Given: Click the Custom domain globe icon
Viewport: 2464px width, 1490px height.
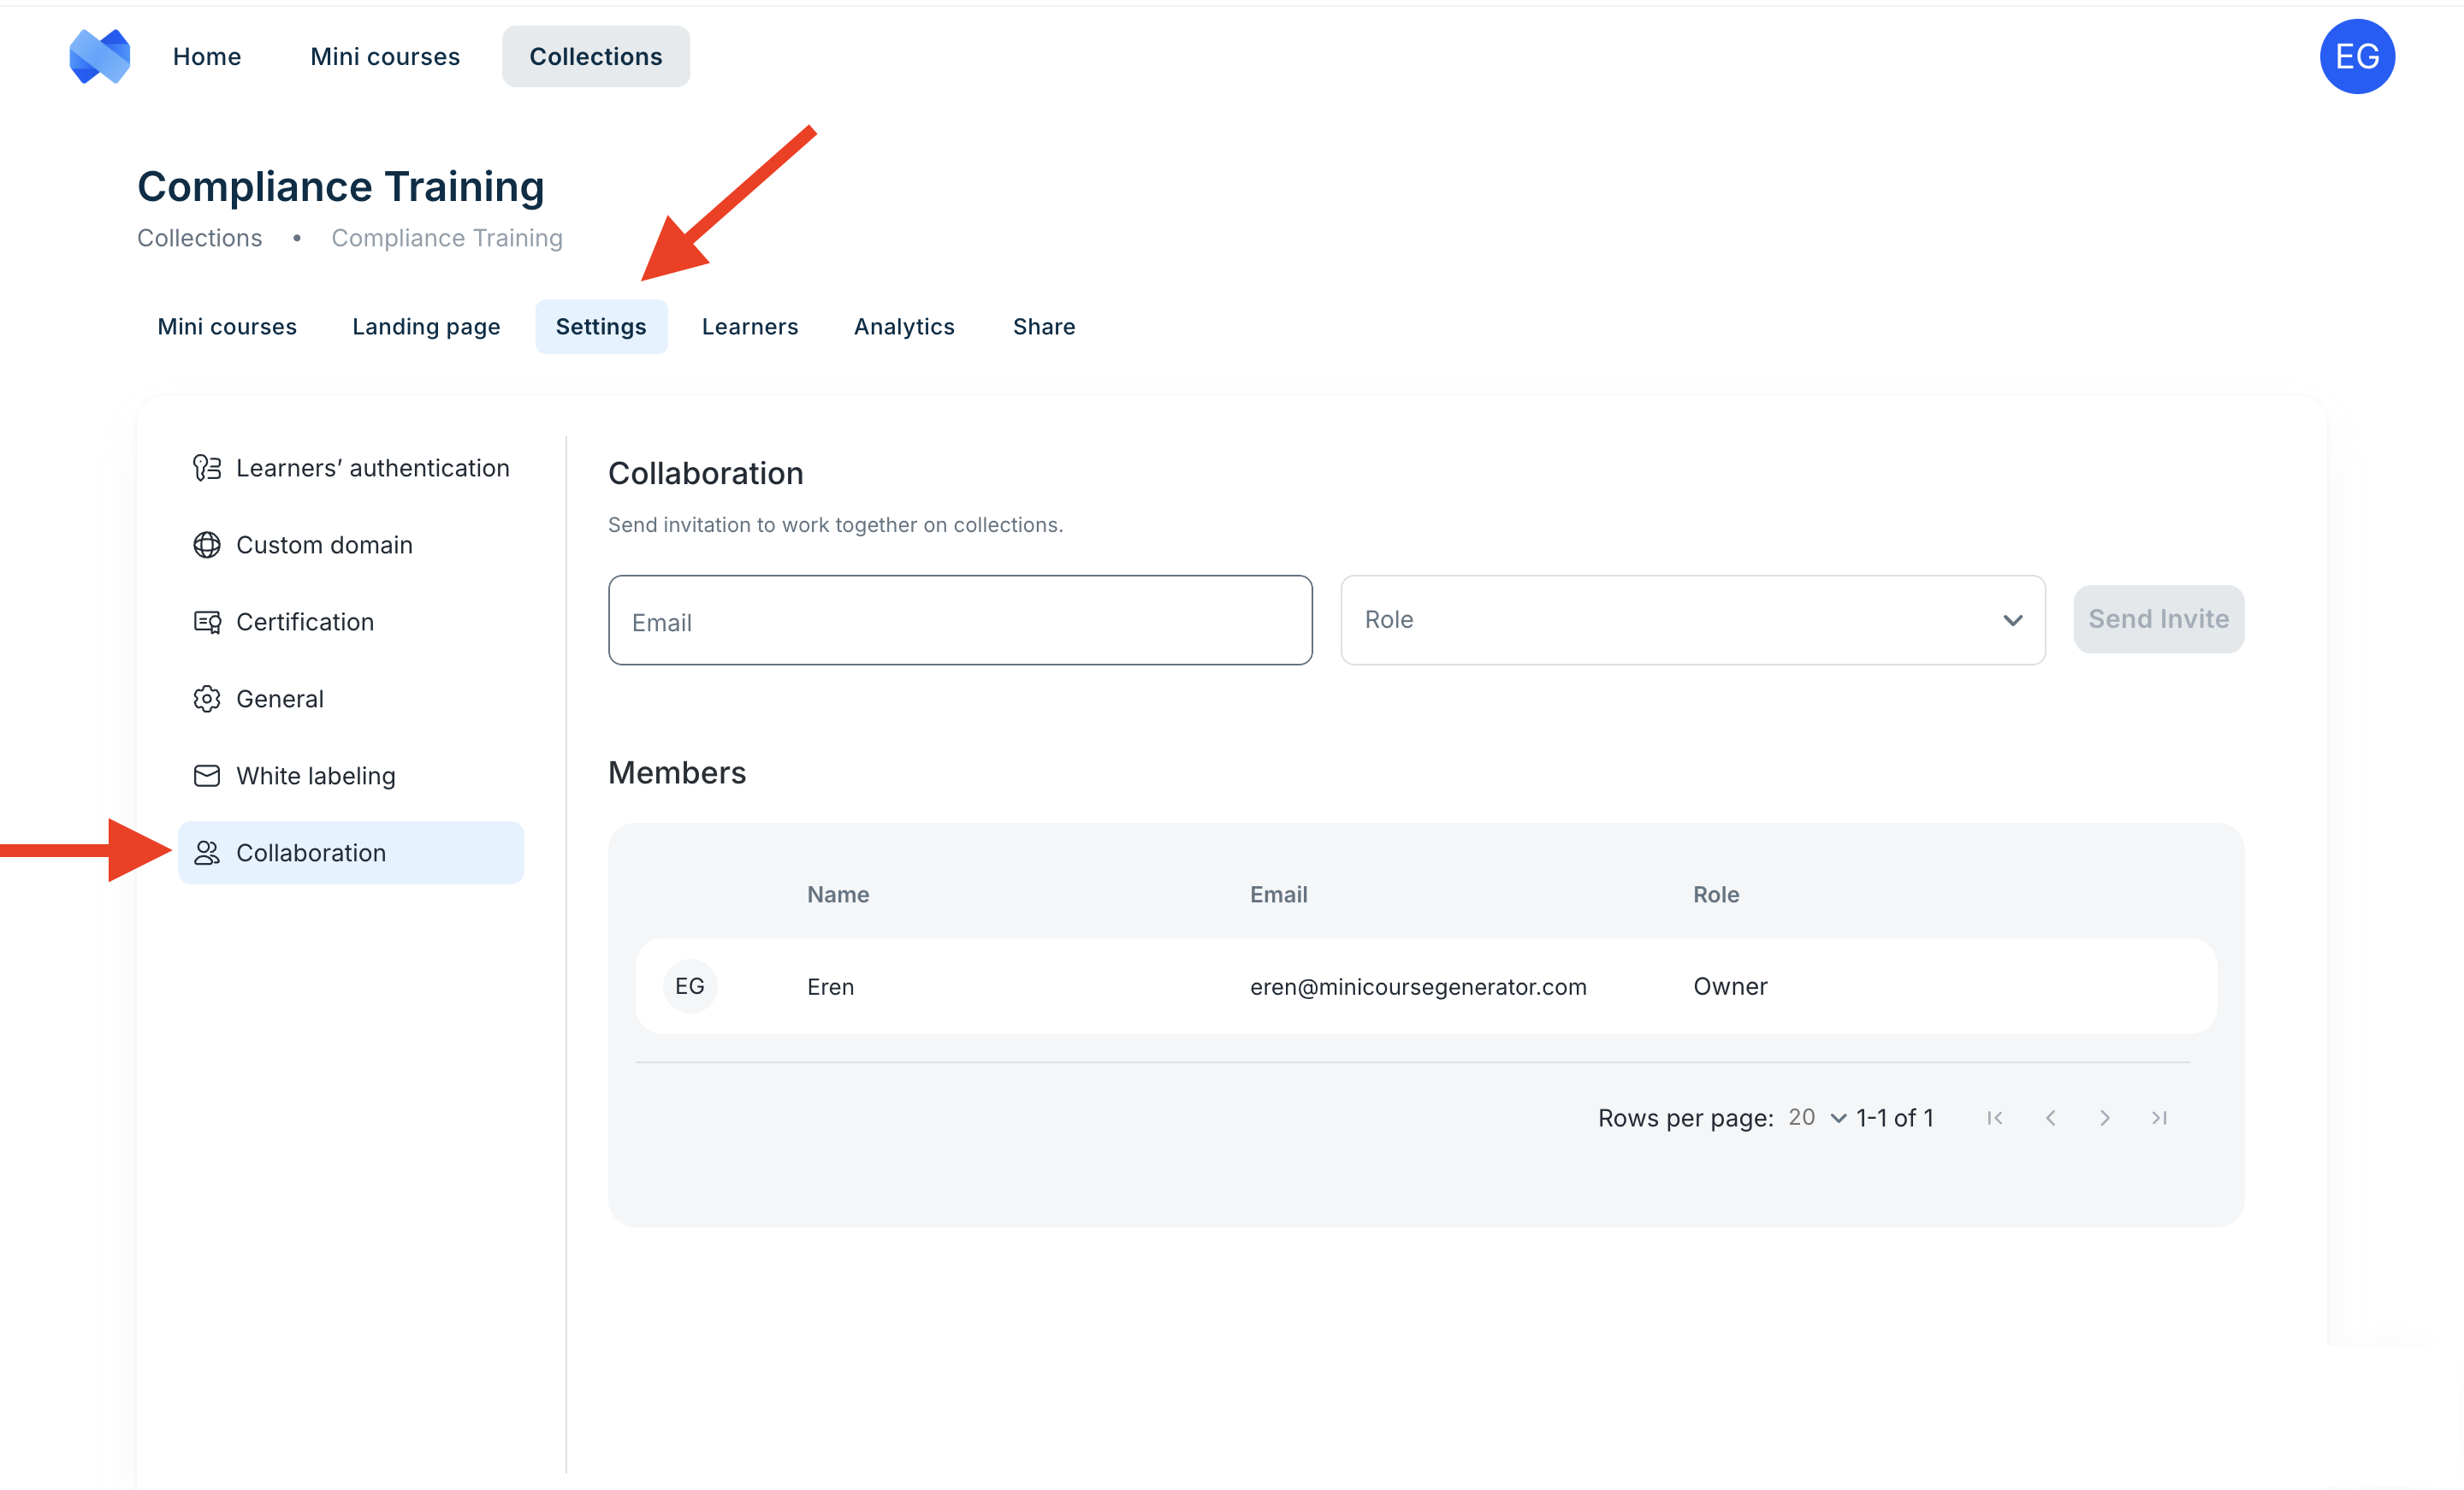Looking at the screenshot, I should point(206,545).
